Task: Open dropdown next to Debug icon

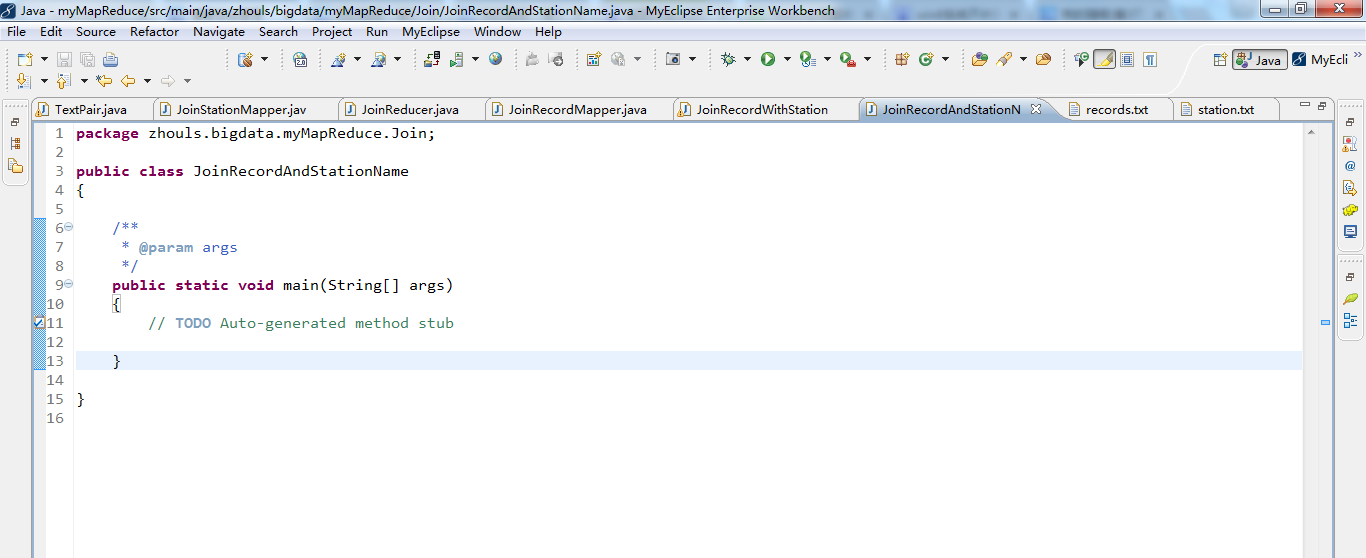Action: click(747, 60)
